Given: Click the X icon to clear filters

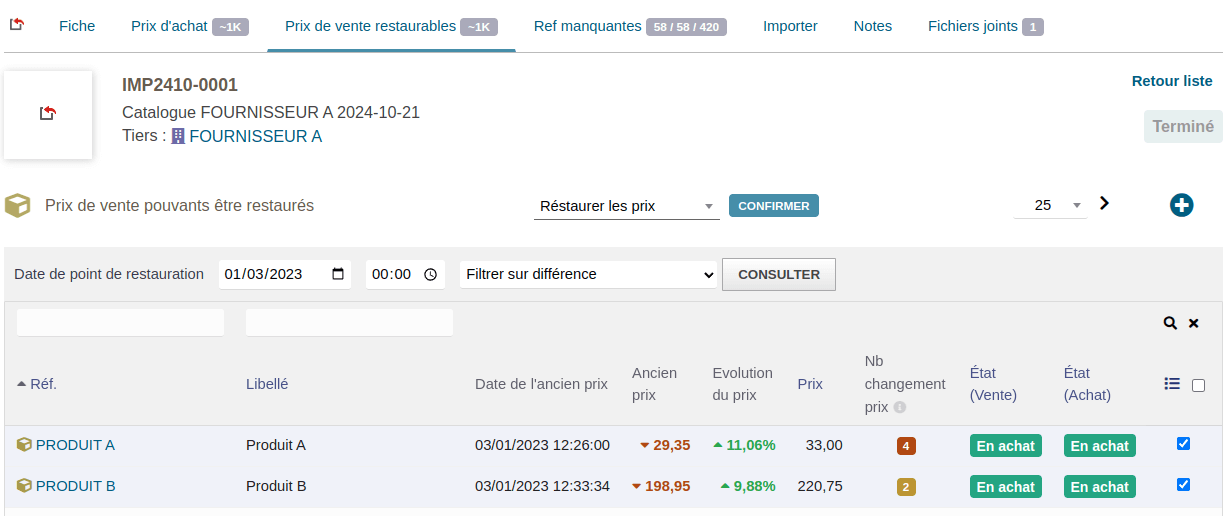Looking at the screenshot, I should coord(1194,323).
